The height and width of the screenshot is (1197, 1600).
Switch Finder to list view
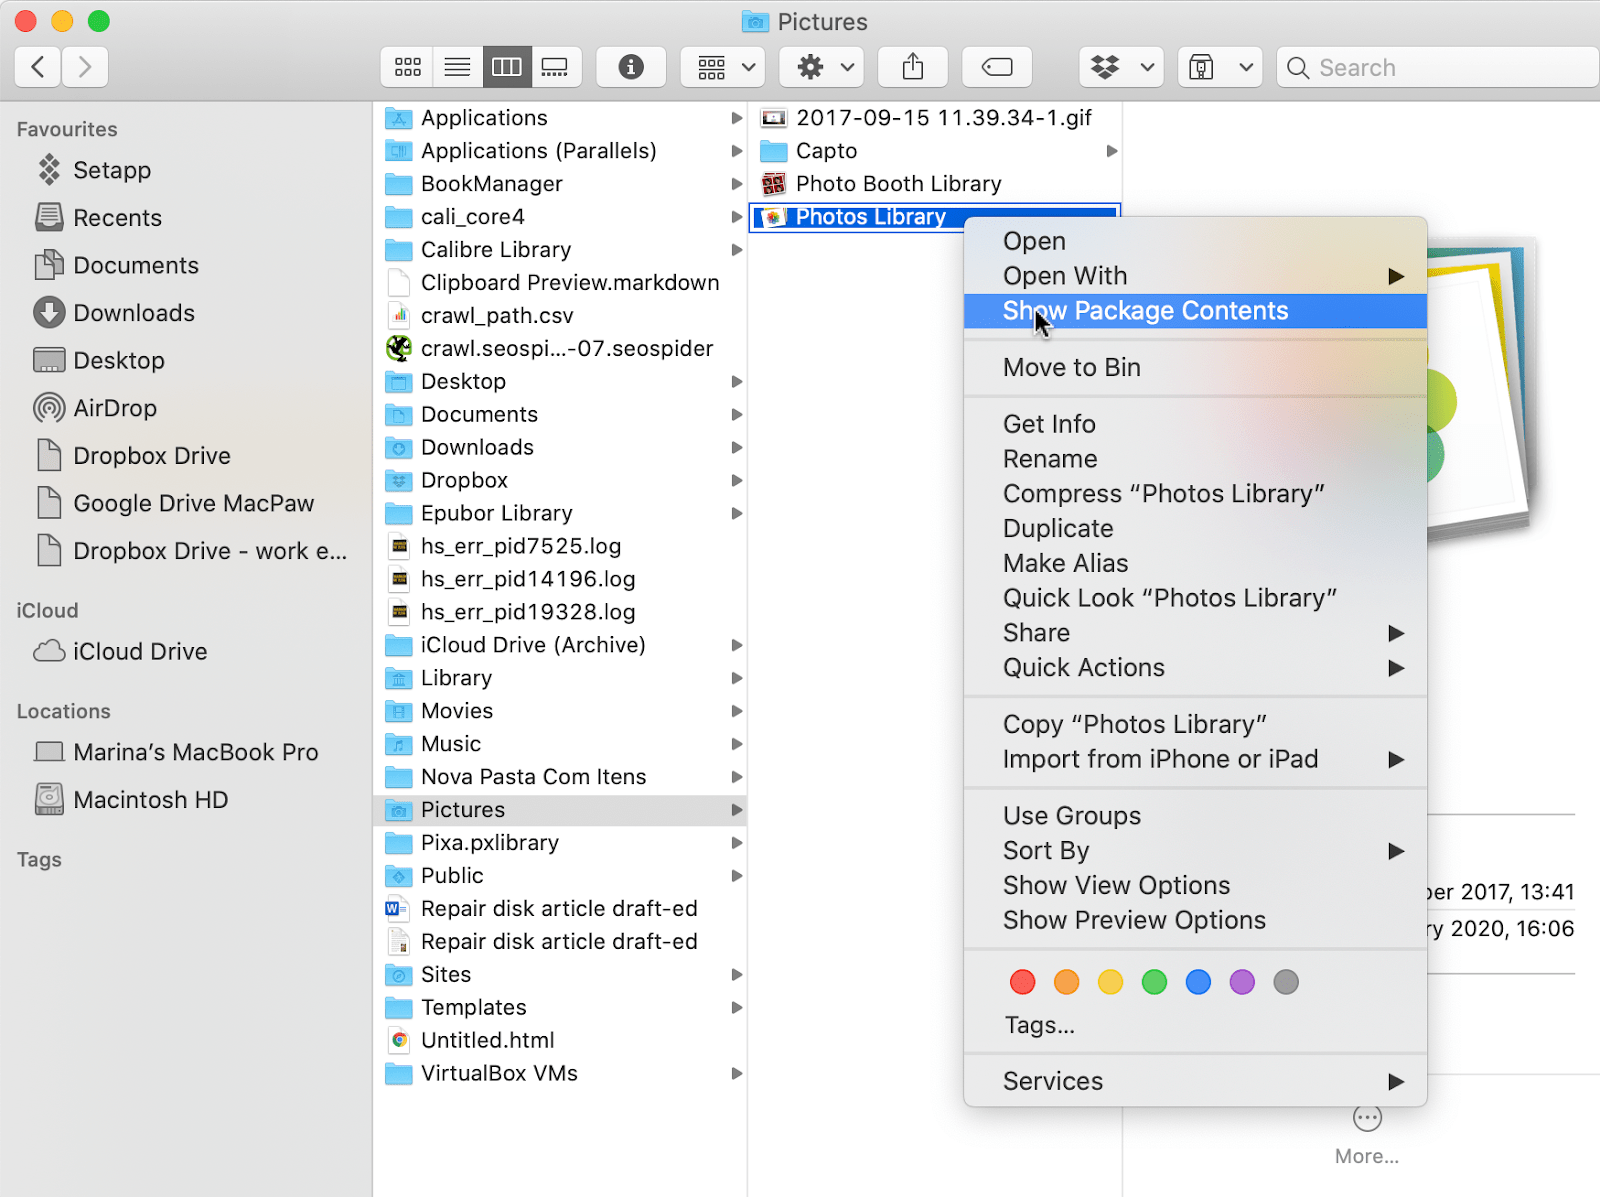click(457, 66)
